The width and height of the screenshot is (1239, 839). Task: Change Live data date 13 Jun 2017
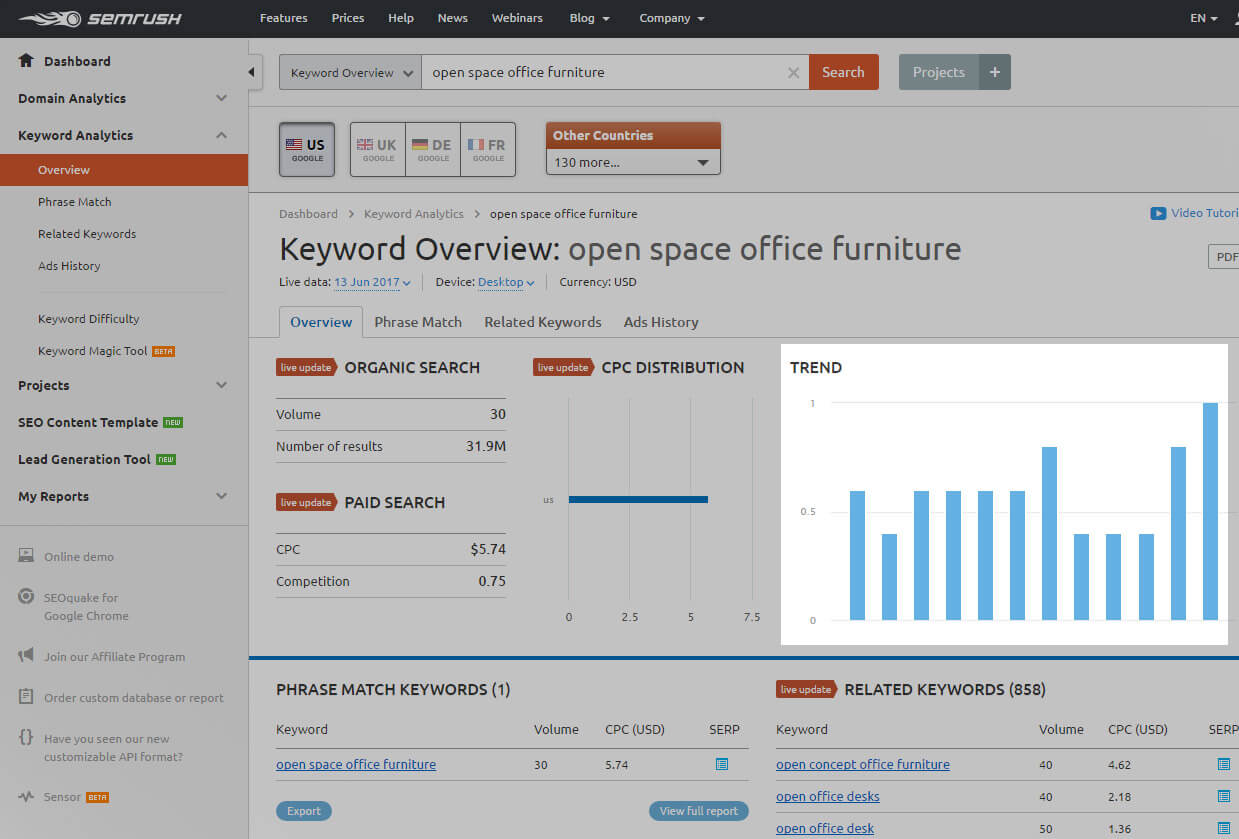(x=372, y=282)
